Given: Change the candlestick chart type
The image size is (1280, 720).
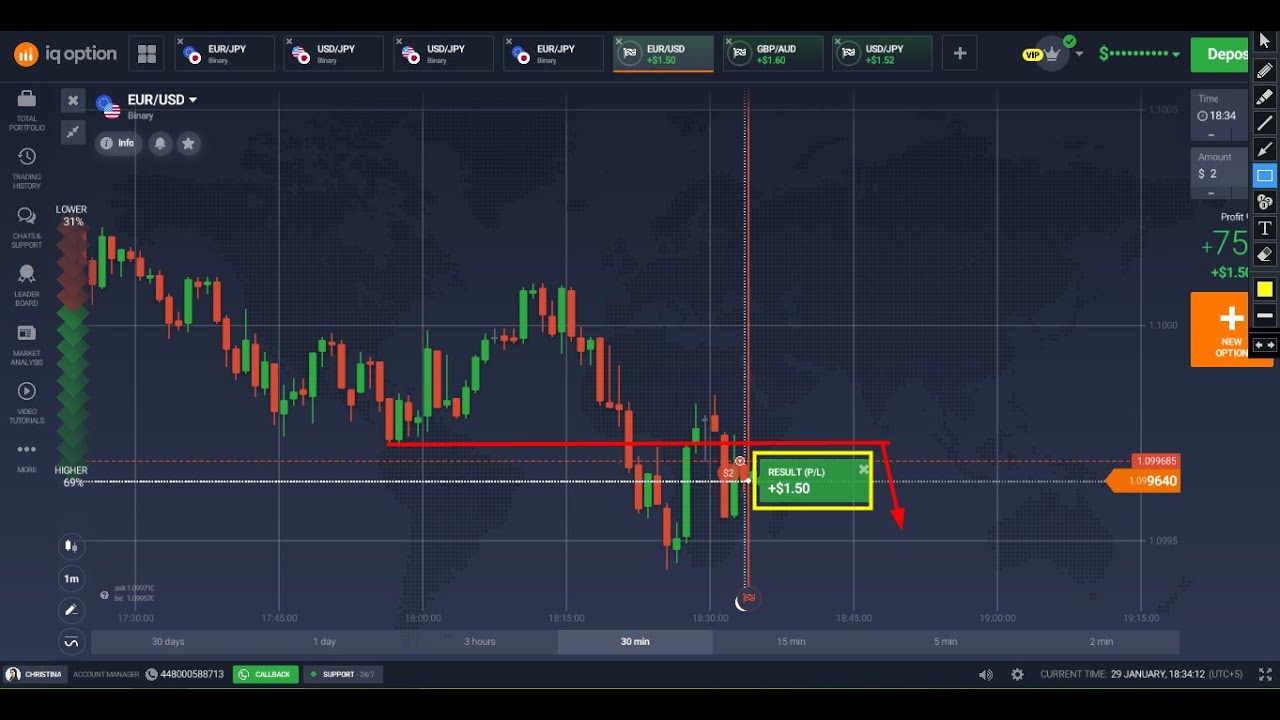Looking at the screenshot, I should (x=71, y=546).
